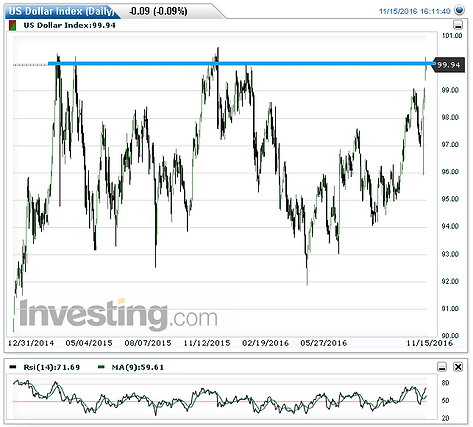Minimize the US Dollar Index chart panel

[x=458, y=25]
